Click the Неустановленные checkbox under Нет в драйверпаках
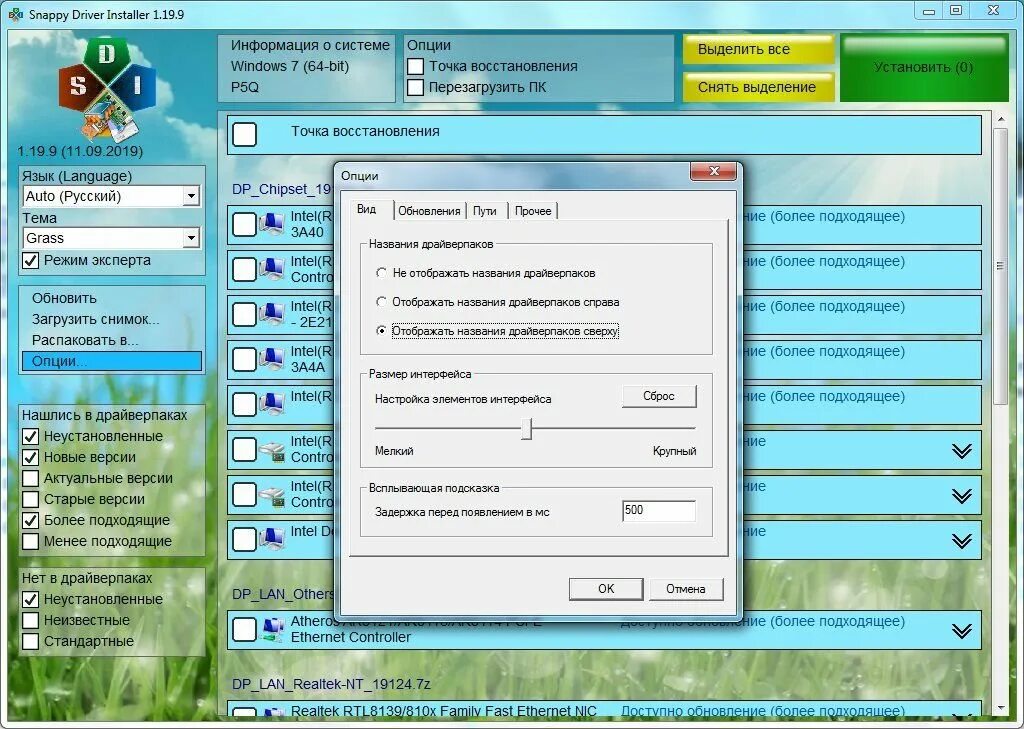 coord(31,599)
